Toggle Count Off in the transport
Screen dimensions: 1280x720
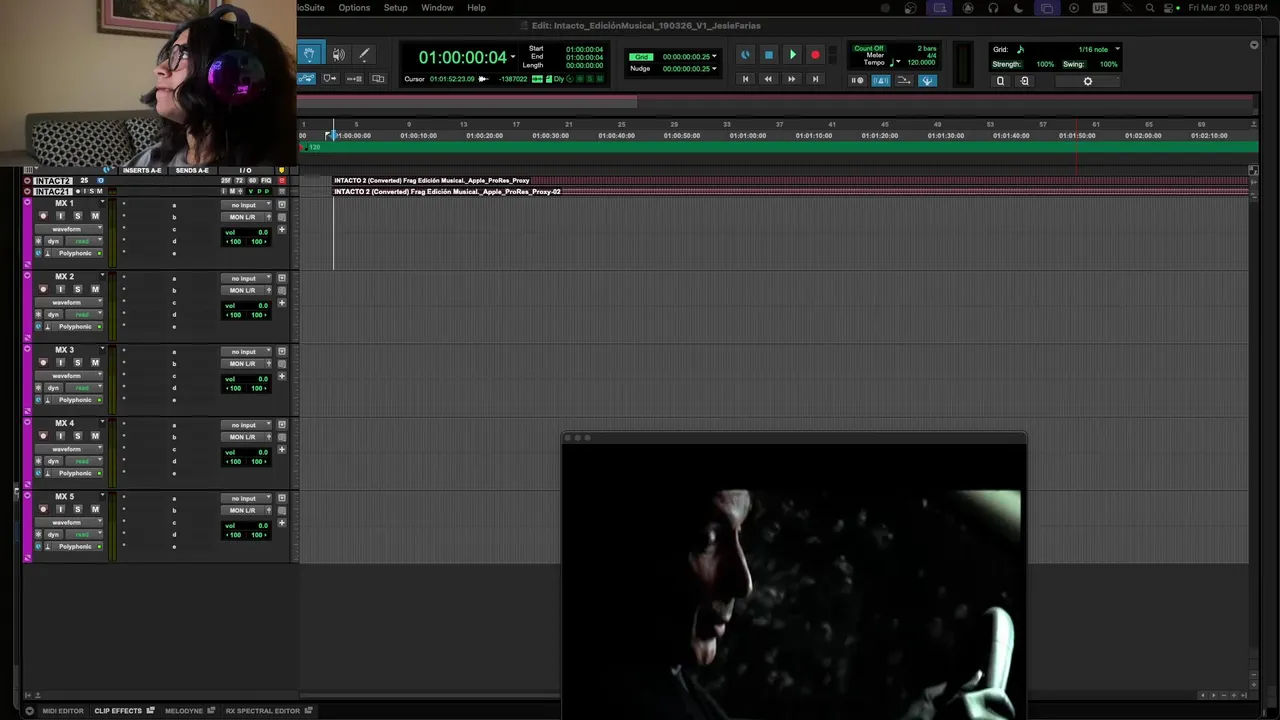click(x=868, y=48)
